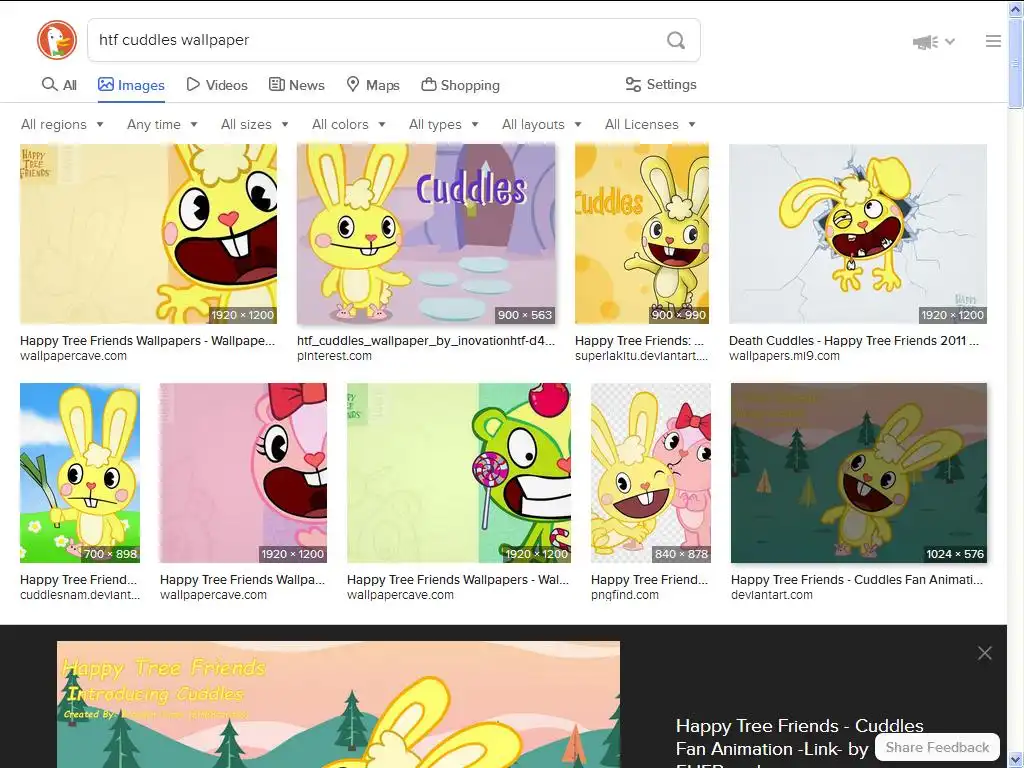The image size is (1024, 768).
Task: Open the 700 × 898 Cuddles thumbnail
Action: (x=80, y=473)
